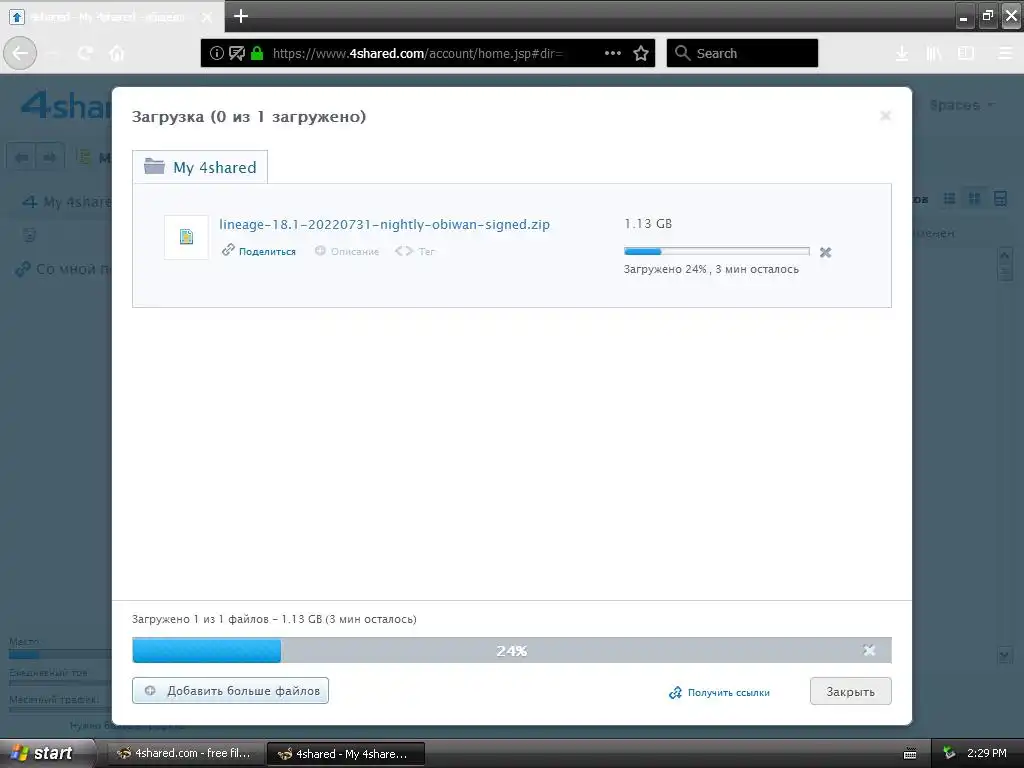Viewport: 1024px width, 768px height.
Task: Click the 1.13 GB file size text
Action: click(648, 223)
